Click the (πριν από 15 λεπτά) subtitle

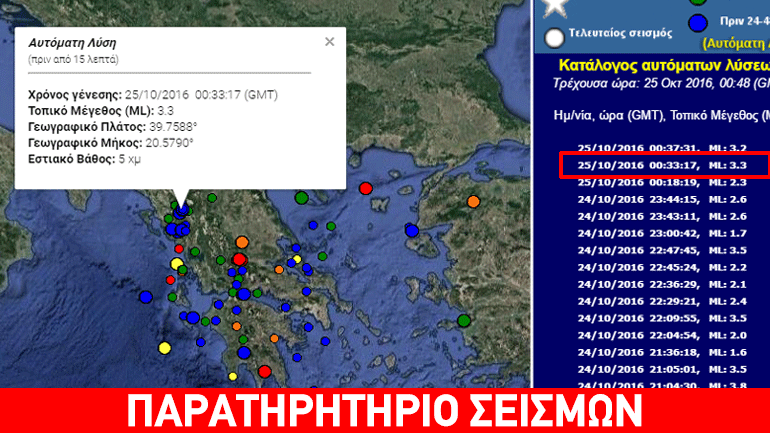coord(73,59)
